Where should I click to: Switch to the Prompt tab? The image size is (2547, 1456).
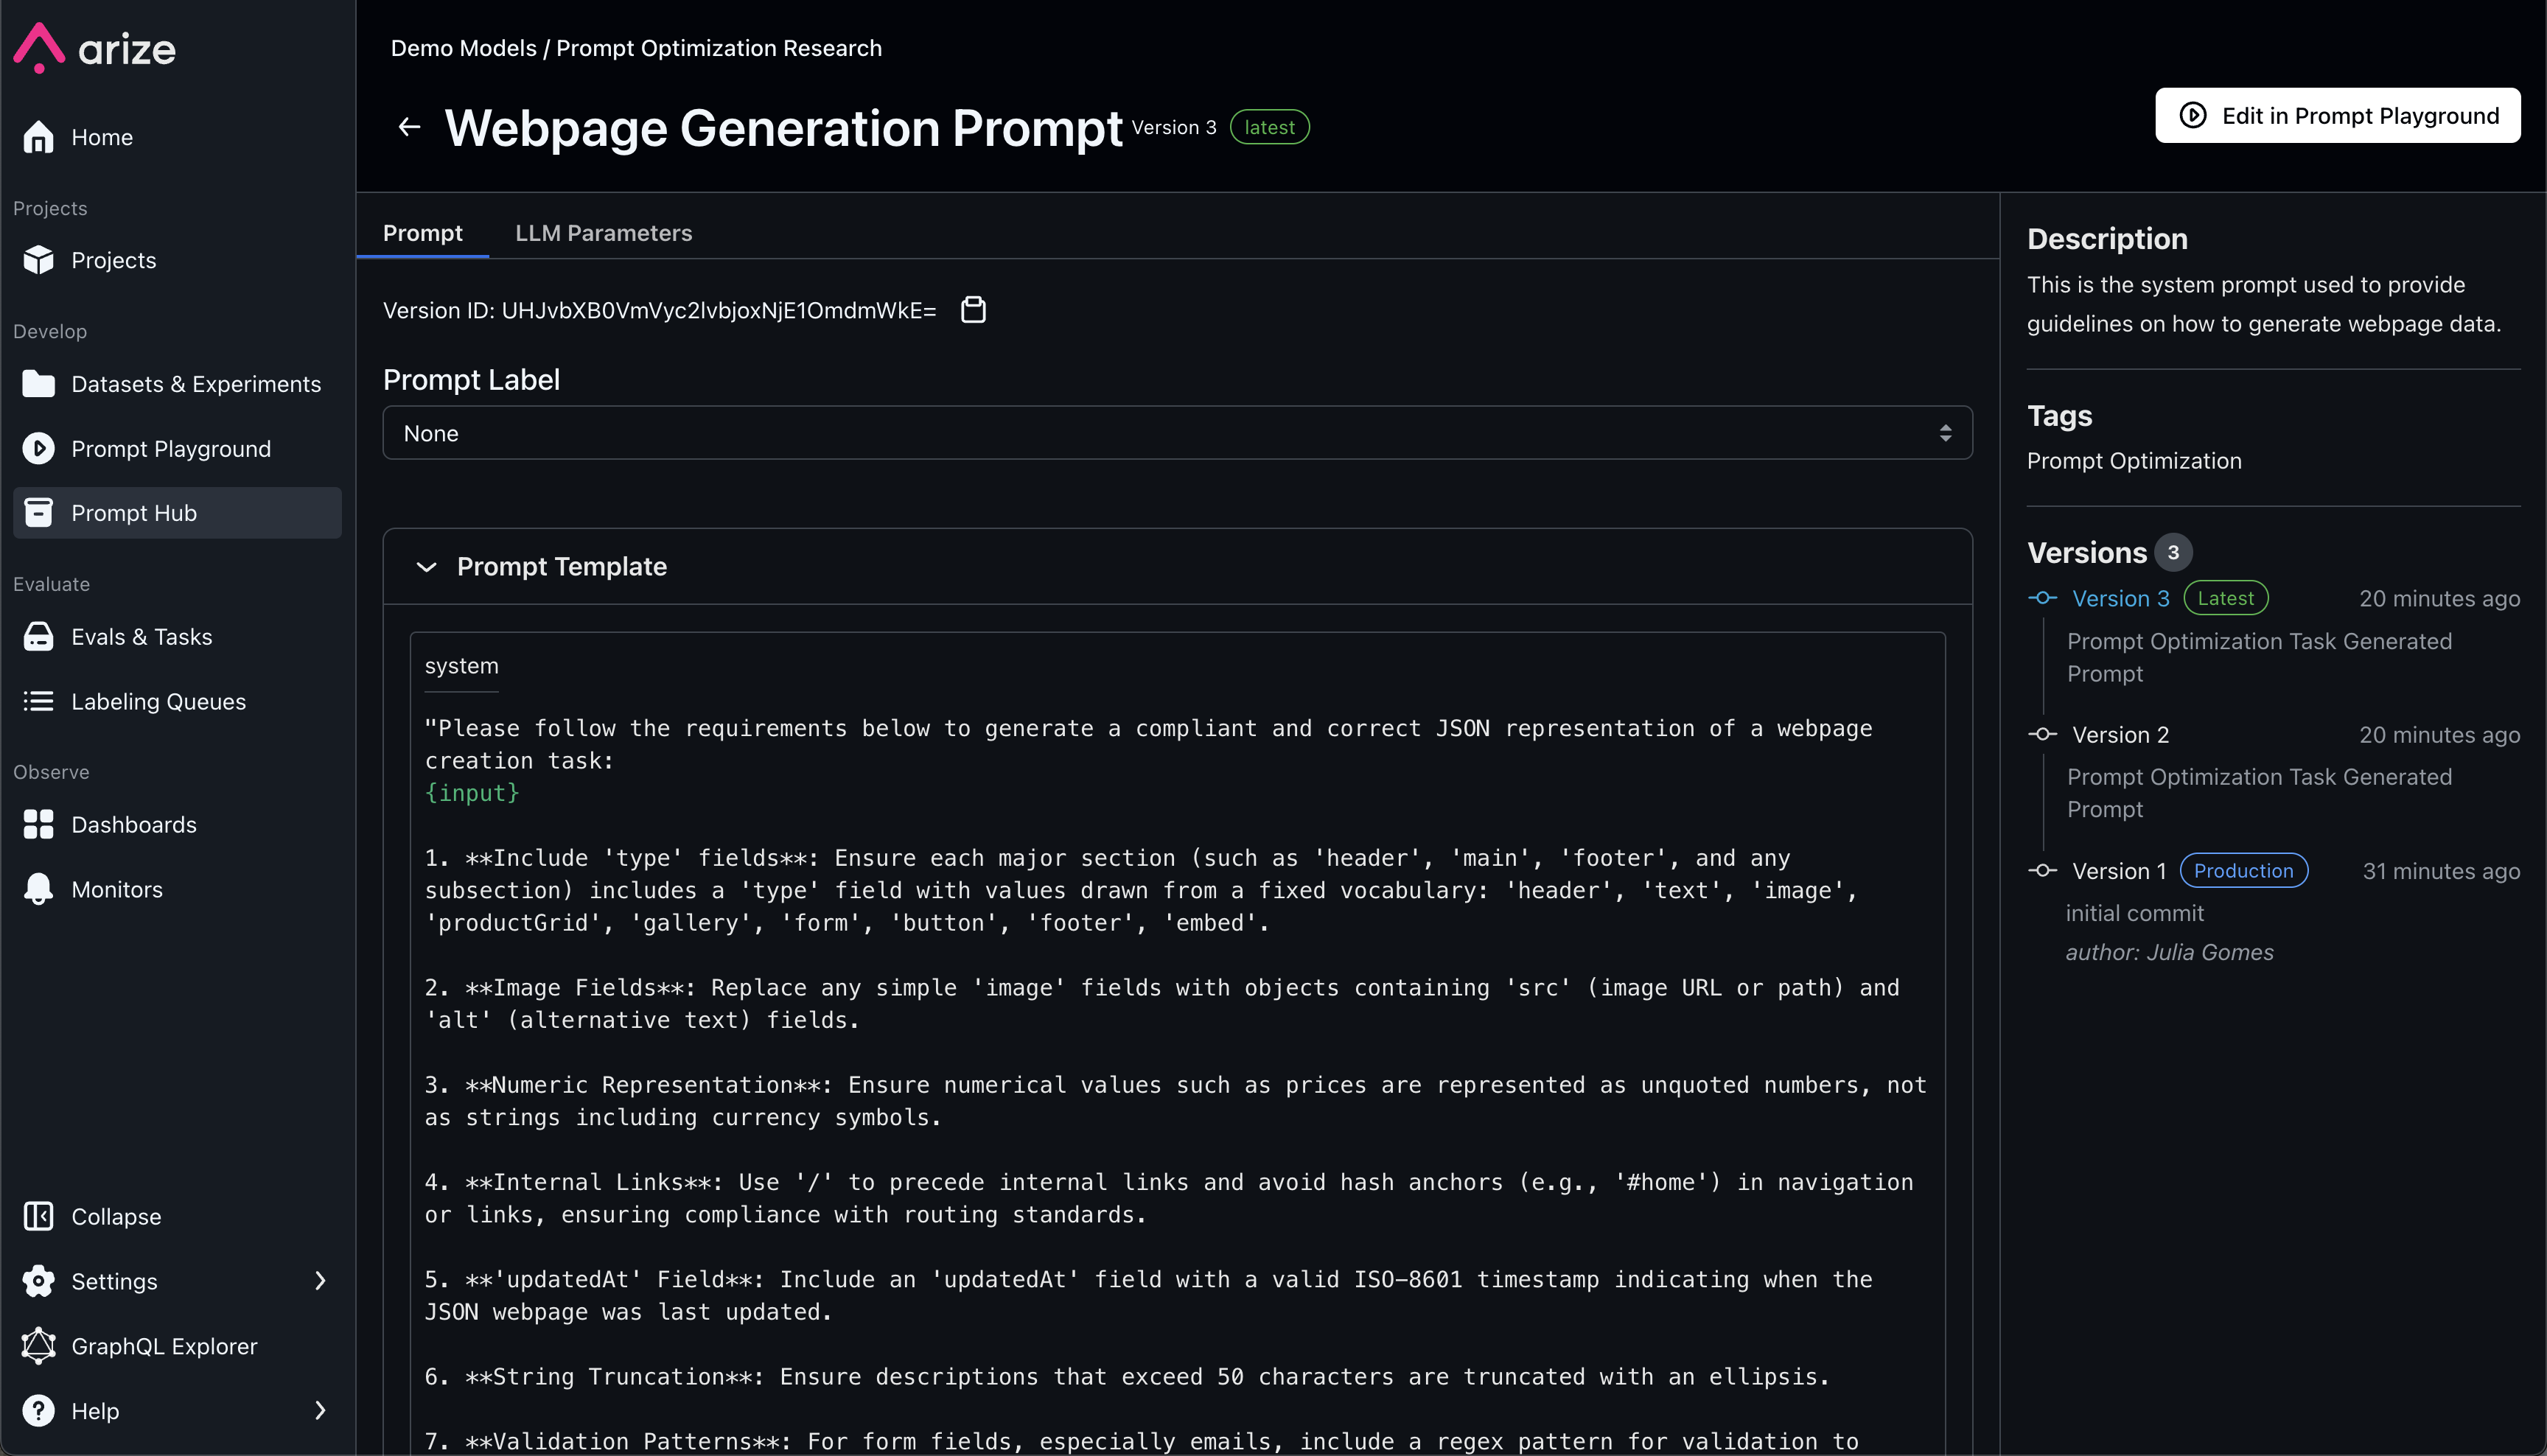tap(422, 233)
